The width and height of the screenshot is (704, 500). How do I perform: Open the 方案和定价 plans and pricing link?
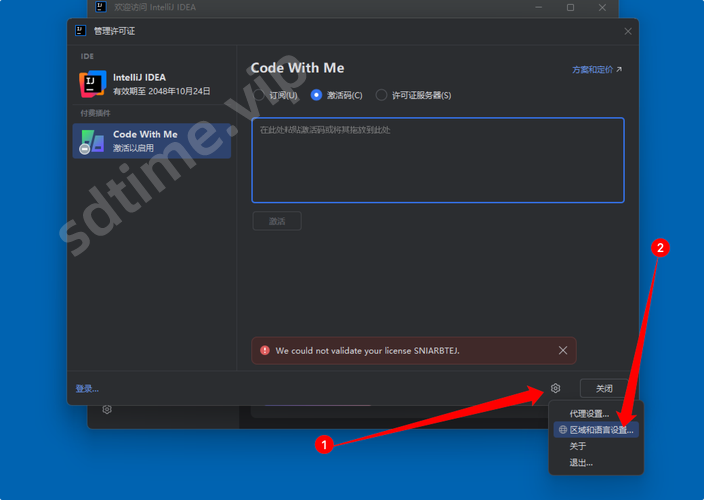[x=597, y=70]
